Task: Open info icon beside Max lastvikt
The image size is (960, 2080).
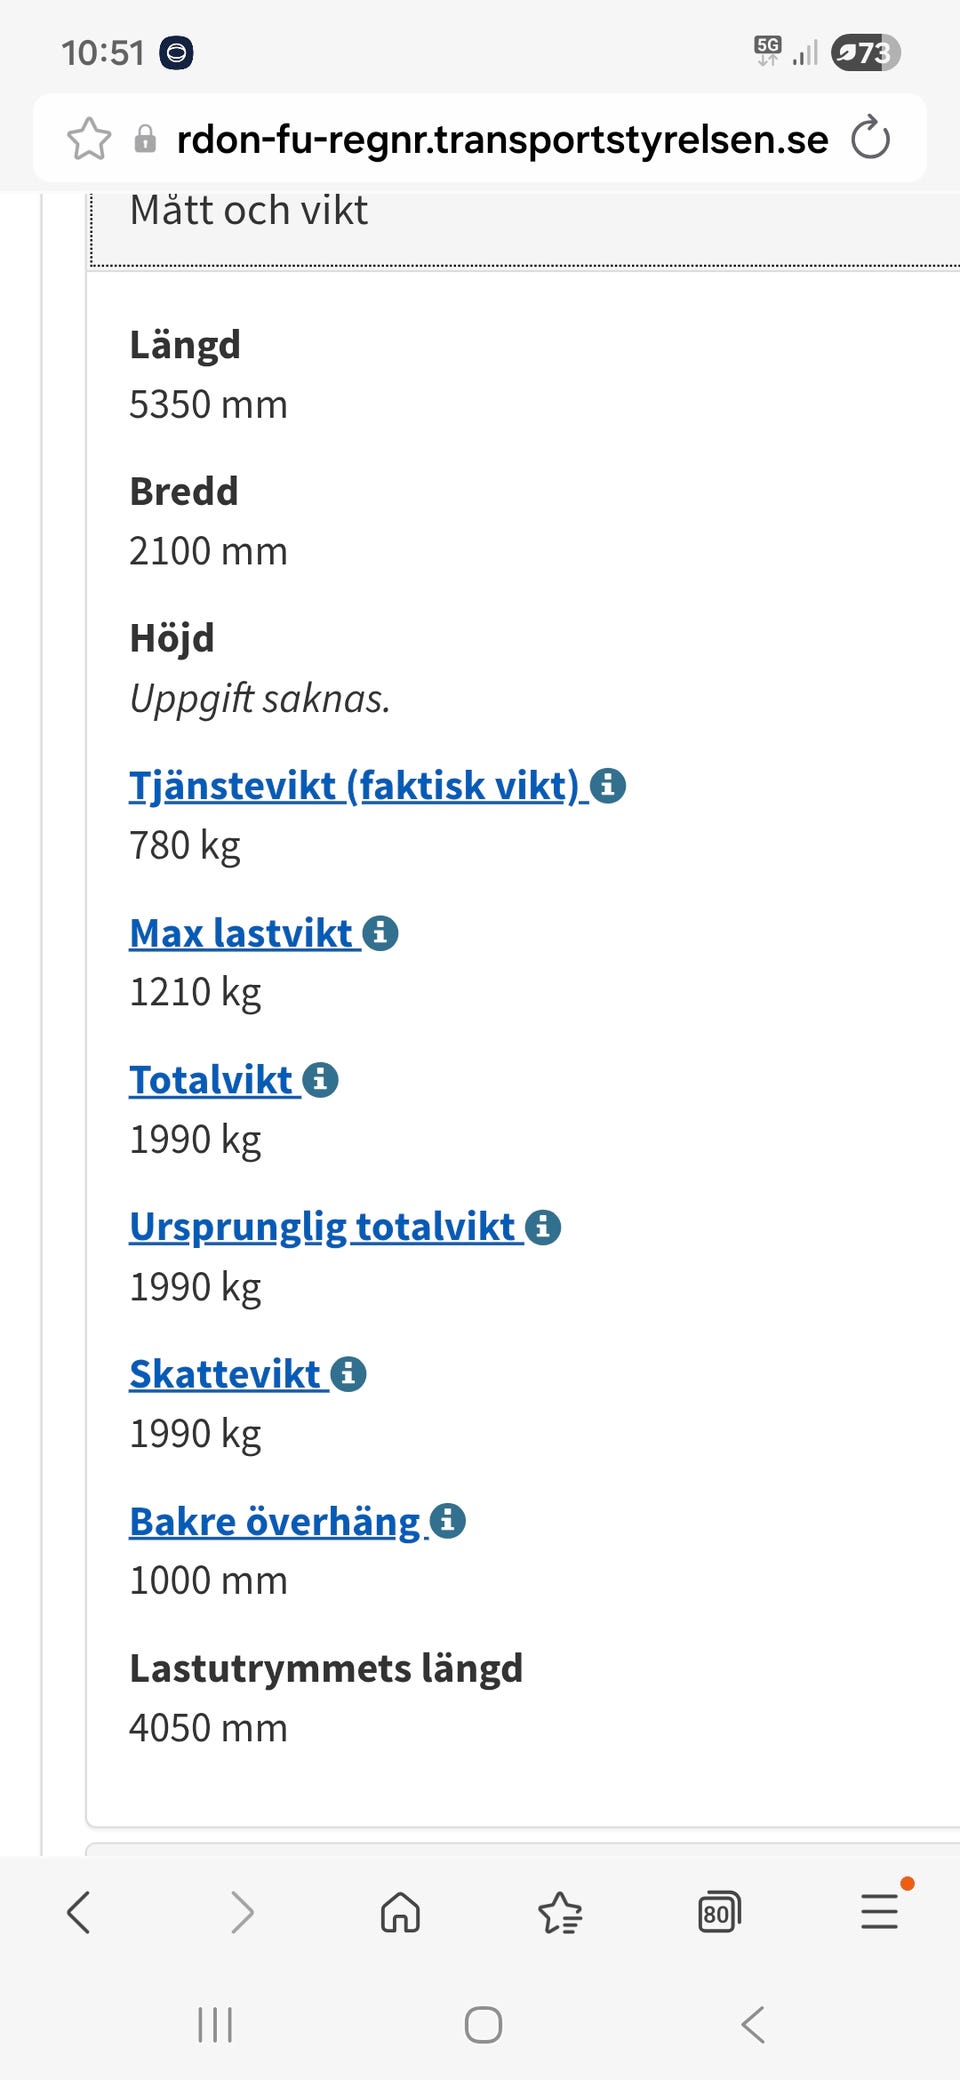Action: point(380,933)
